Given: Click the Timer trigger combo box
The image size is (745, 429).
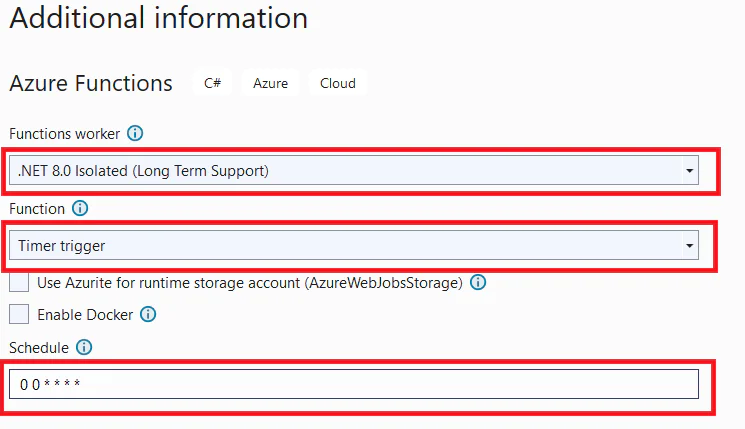Looking at the screenshot, I should [x=354, y=245].
